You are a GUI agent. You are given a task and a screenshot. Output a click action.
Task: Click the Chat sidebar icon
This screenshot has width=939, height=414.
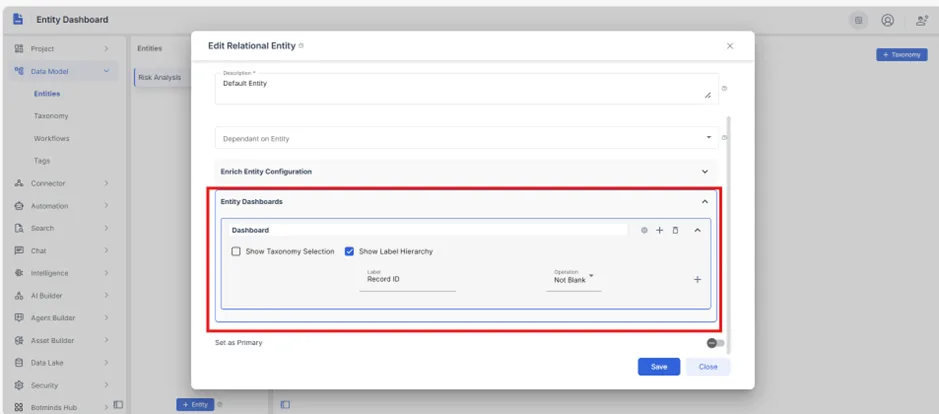click(x=19, y=250)
